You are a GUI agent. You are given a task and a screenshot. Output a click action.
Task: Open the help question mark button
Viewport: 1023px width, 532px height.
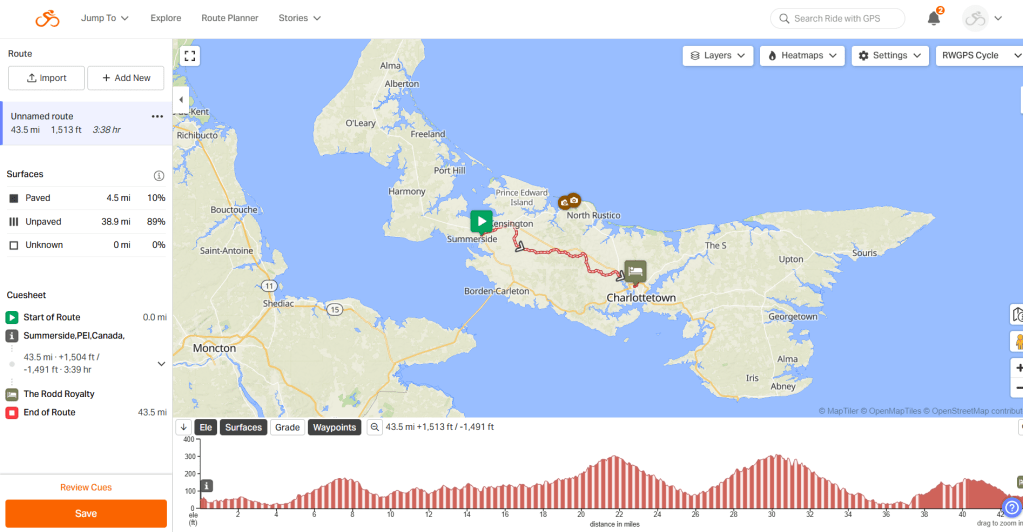click(x=1011, y=508)
